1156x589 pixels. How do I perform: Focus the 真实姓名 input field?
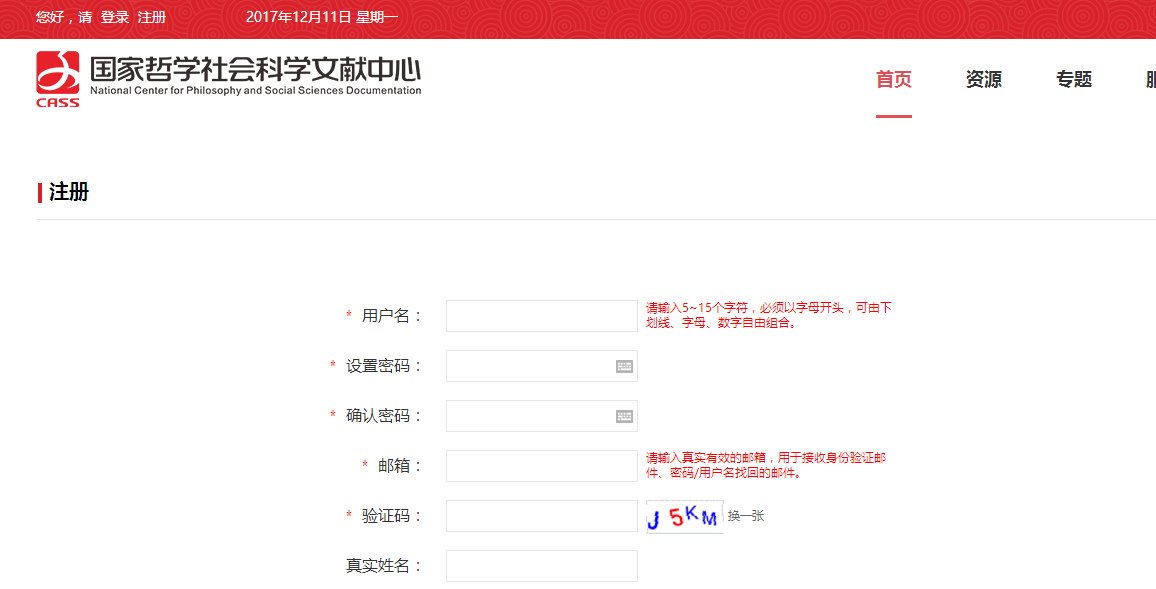click(540, 565)
